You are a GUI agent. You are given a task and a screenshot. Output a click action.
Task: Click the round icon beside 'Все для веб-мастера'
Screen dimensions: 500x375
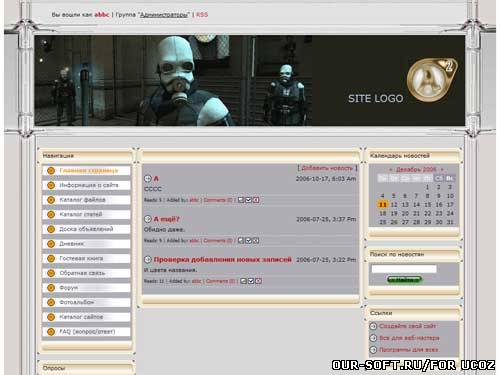[x=373, y=338]
